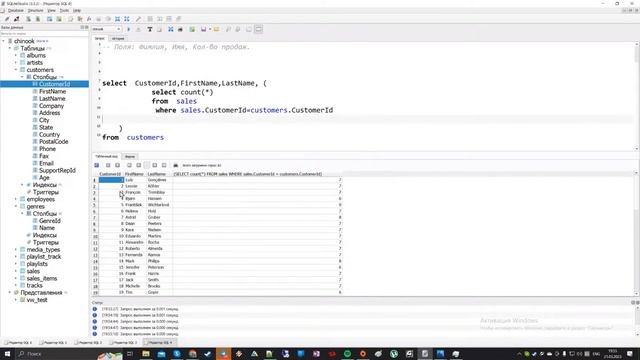Image resolution: width=640 pixels, height=360 pixels.
Task: Select the sales_items table in tree
Action: click(42, 278)
